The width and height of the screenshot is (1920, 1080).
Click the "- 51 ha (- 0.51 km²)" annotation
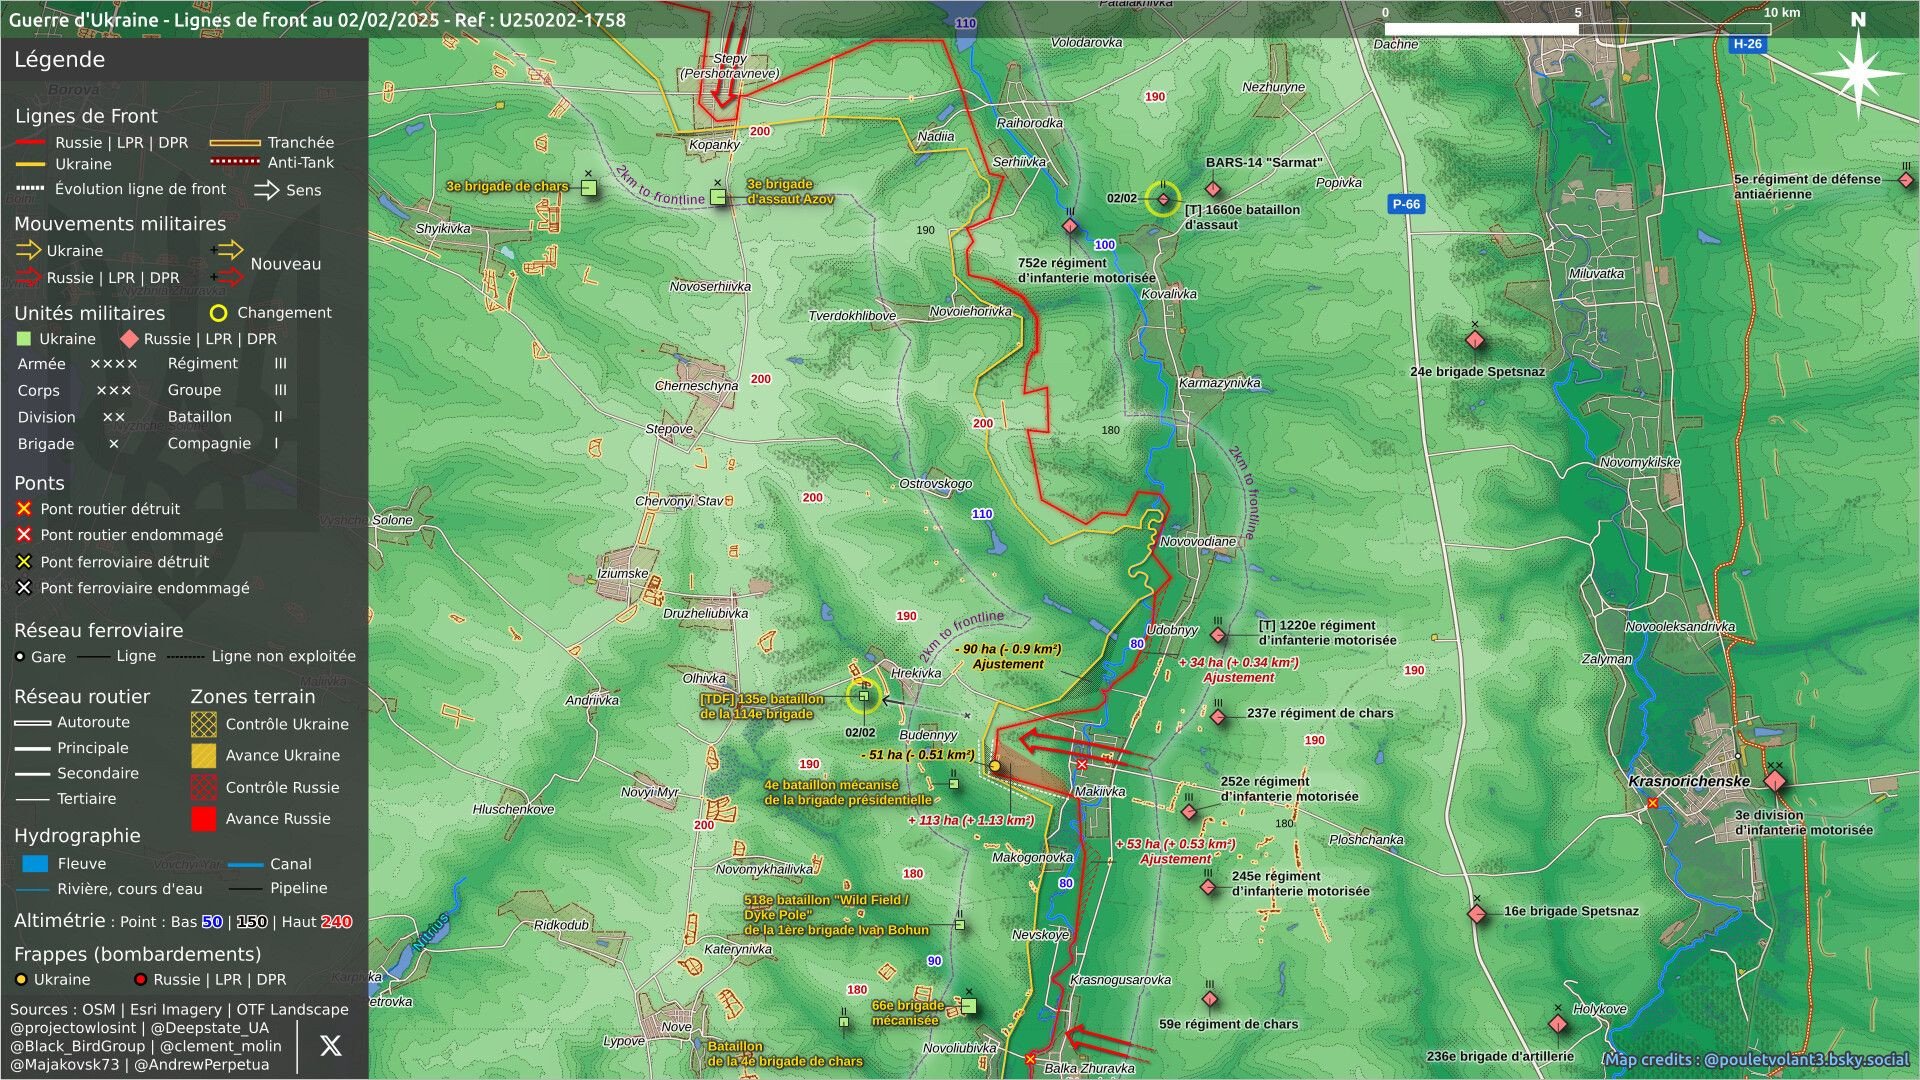(x=917, y=755)
